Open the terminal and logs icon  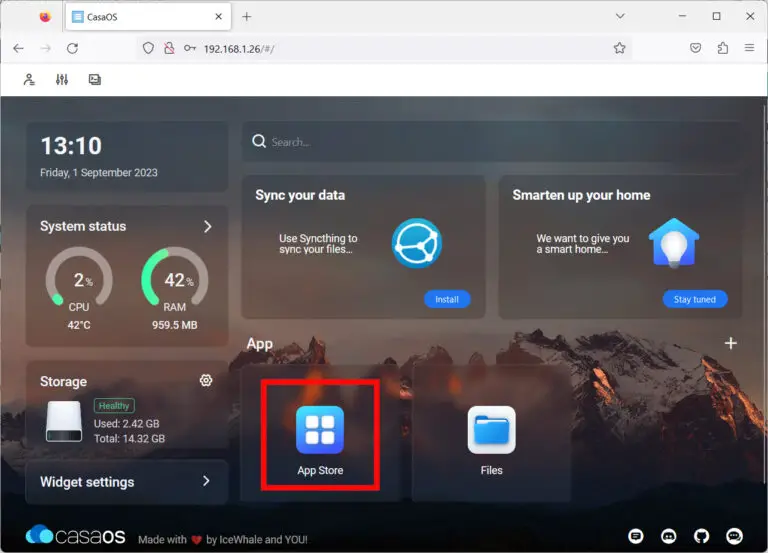point(95,80)
